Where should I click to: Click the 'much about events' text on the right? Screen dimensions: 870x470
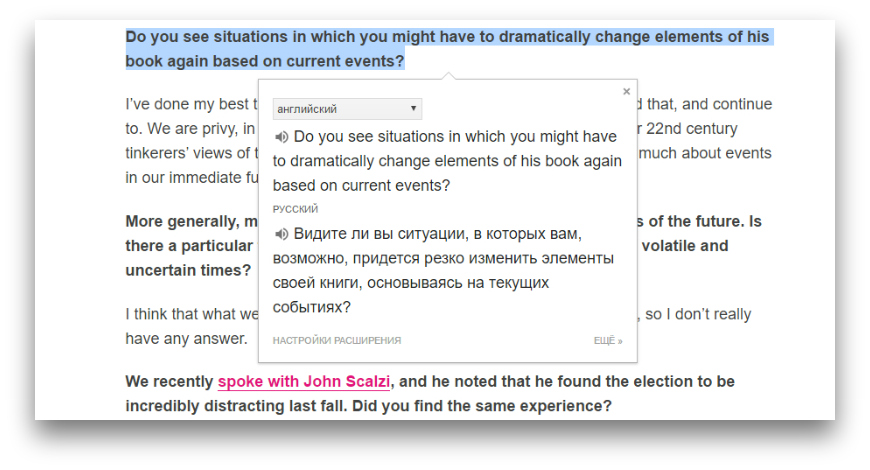pyautogui.click(x=705, y=153)
